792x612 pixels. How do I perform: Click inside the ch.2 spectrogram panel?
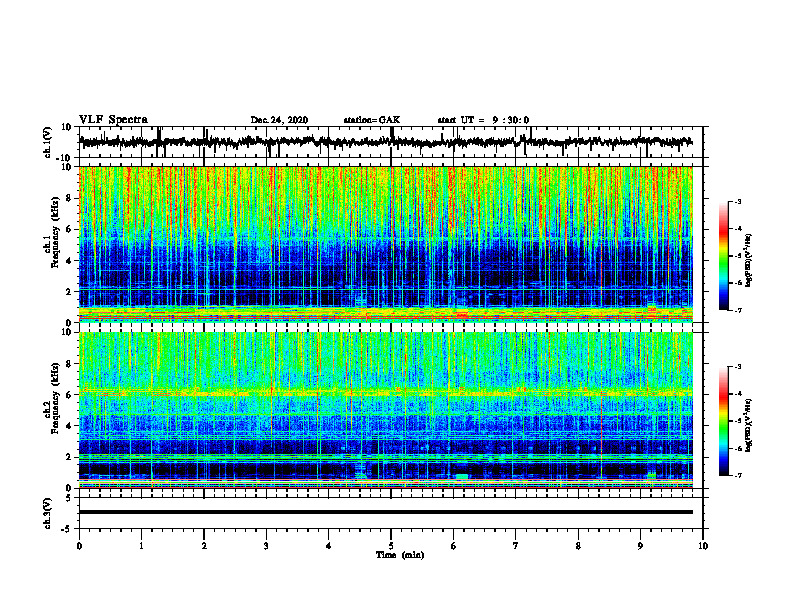(386, 410)
